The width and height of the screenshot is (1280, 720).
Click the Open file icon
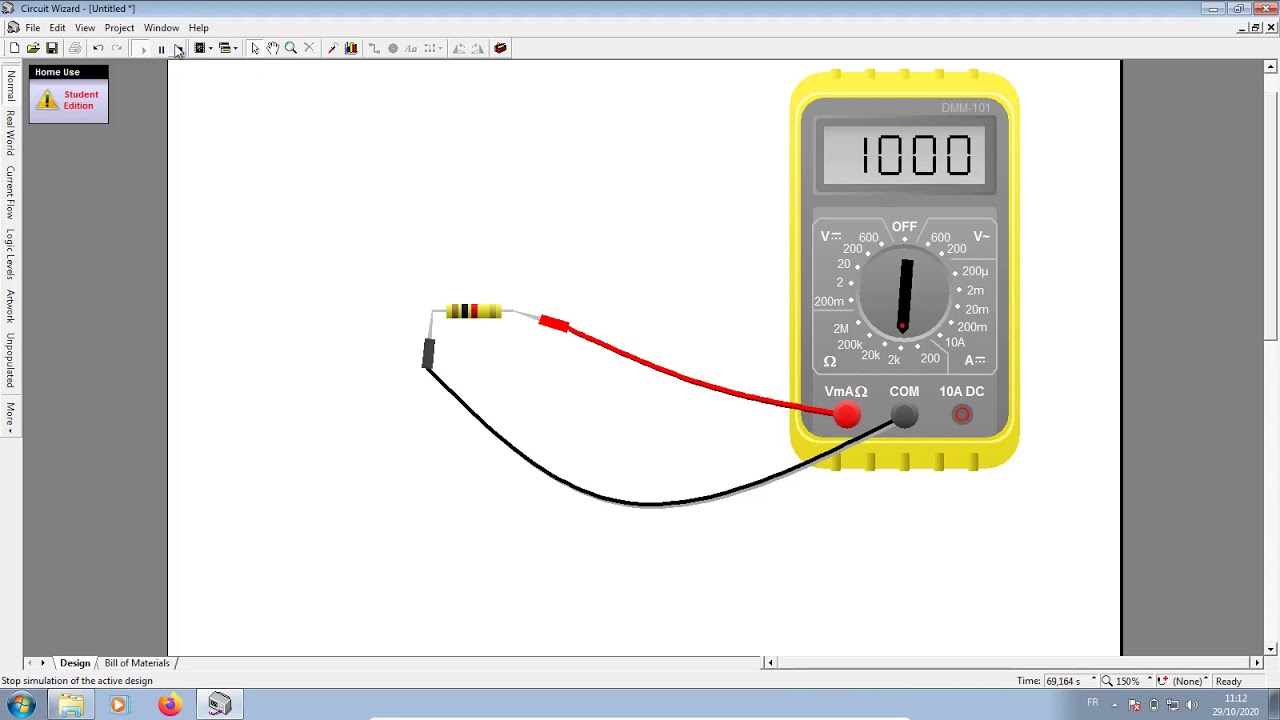(33, 48)
